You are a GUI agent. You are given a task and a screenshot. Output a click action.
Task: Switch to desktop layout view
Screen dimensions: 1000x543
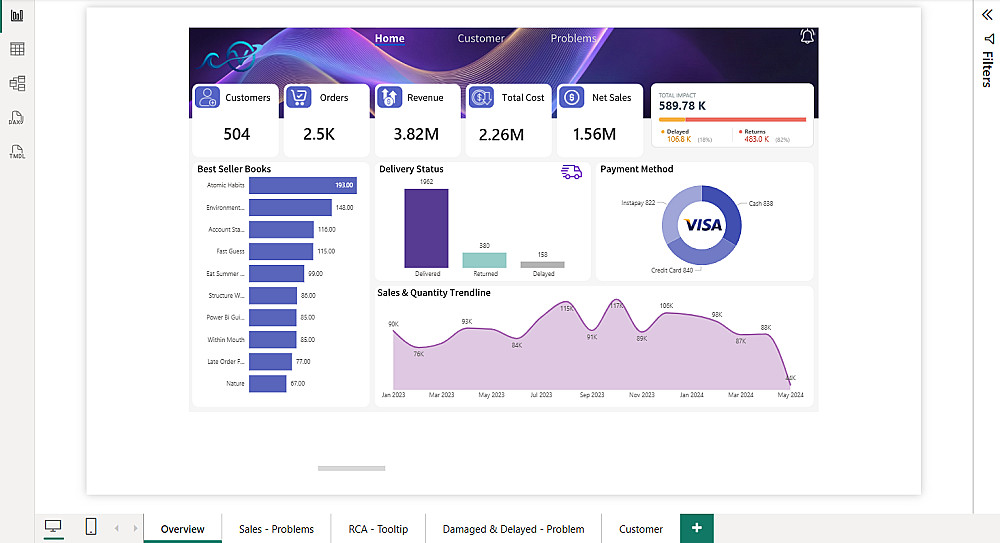53,526
